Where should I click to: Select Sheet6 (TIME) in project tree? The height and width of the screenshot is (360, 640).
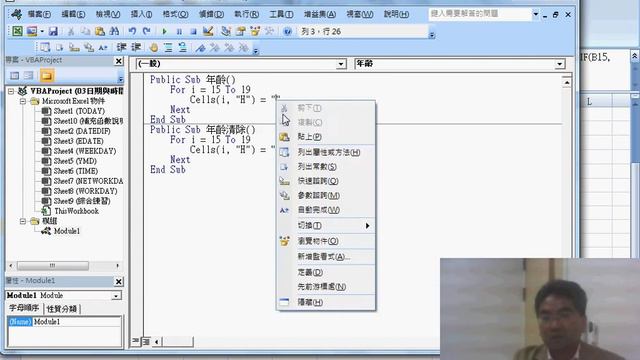(76, 171)
